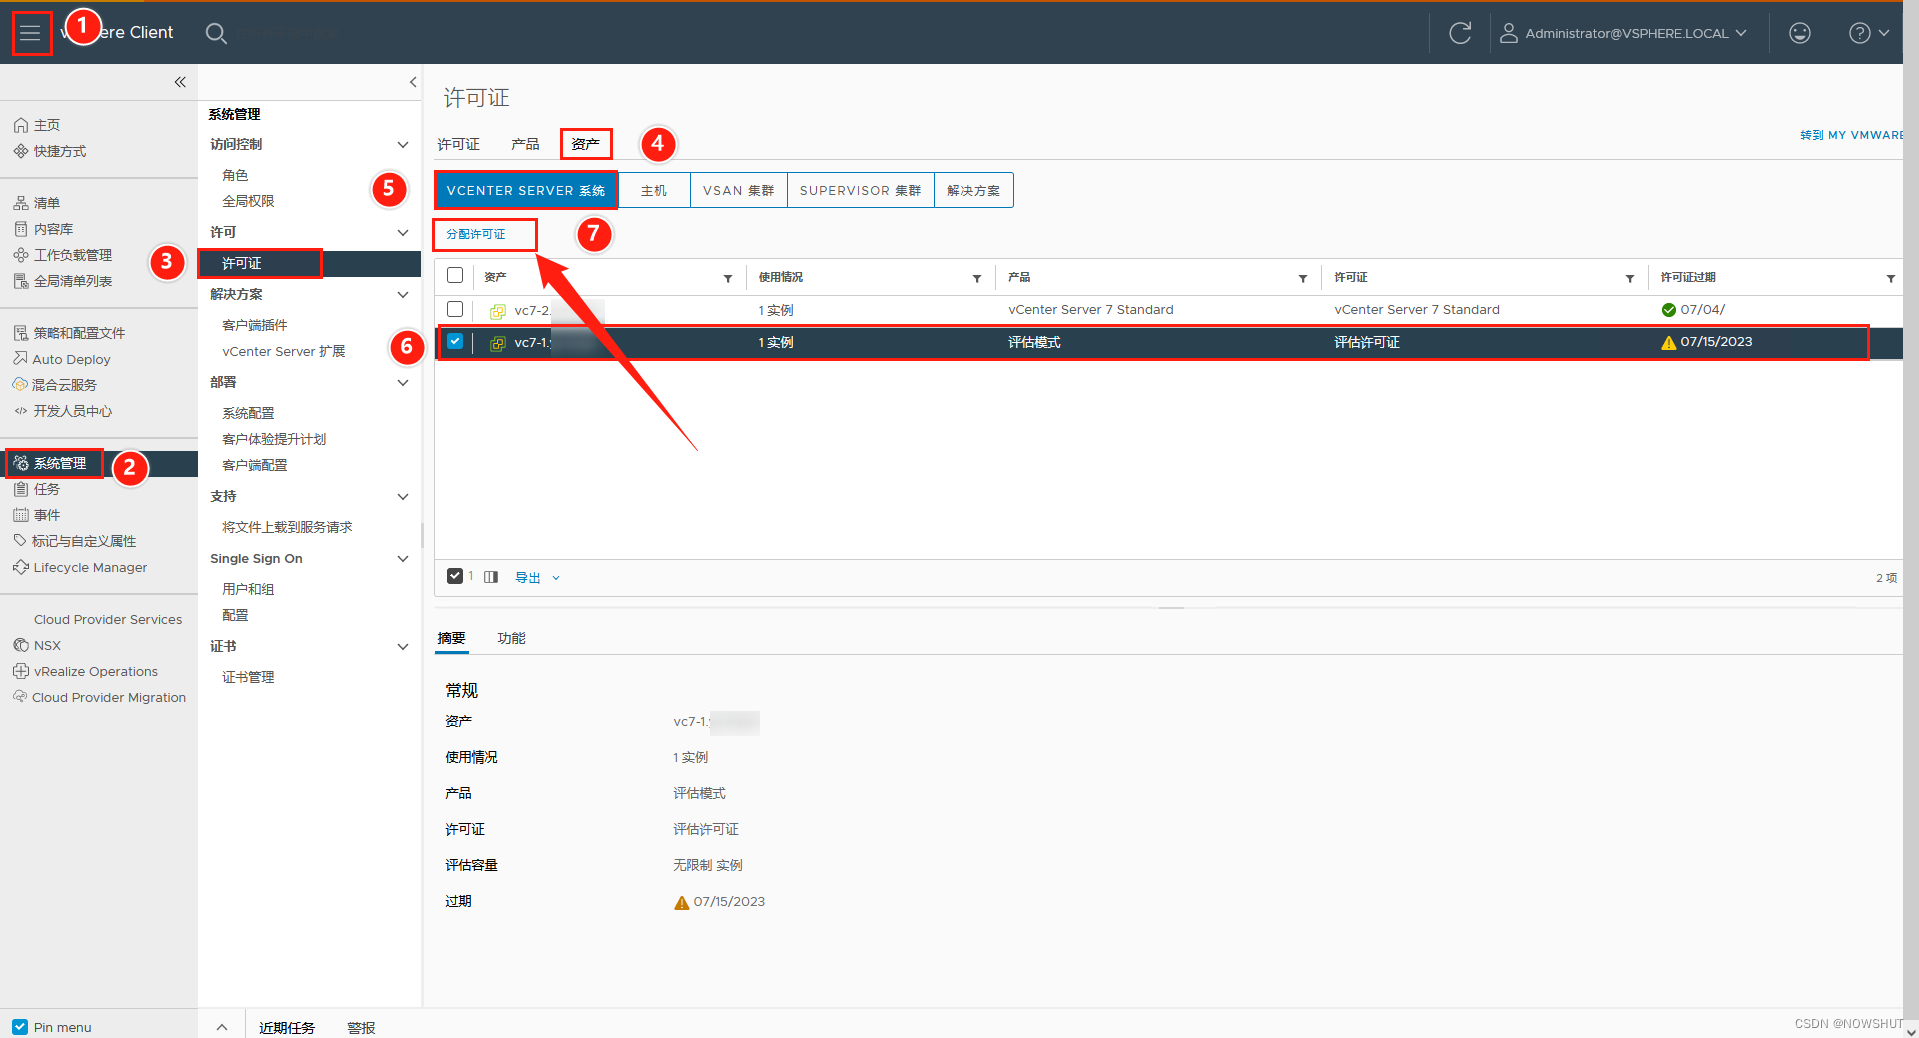This screenshot has width=1919, height=1038.
Task: Open Auto Deploy
Action: click(62, 359)
